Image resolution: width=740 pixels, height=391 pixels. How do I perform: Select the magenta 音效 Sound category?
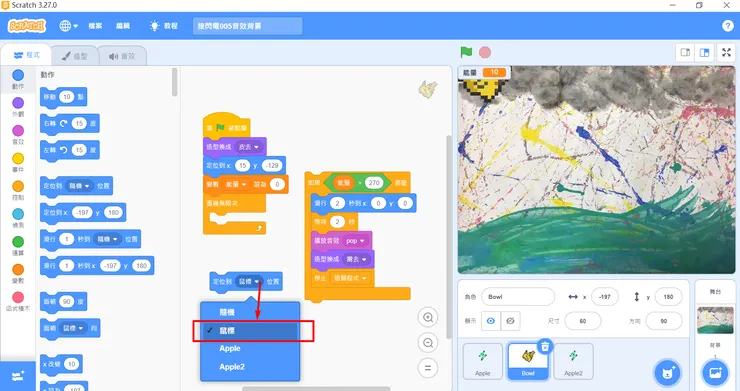coord(18,135)
